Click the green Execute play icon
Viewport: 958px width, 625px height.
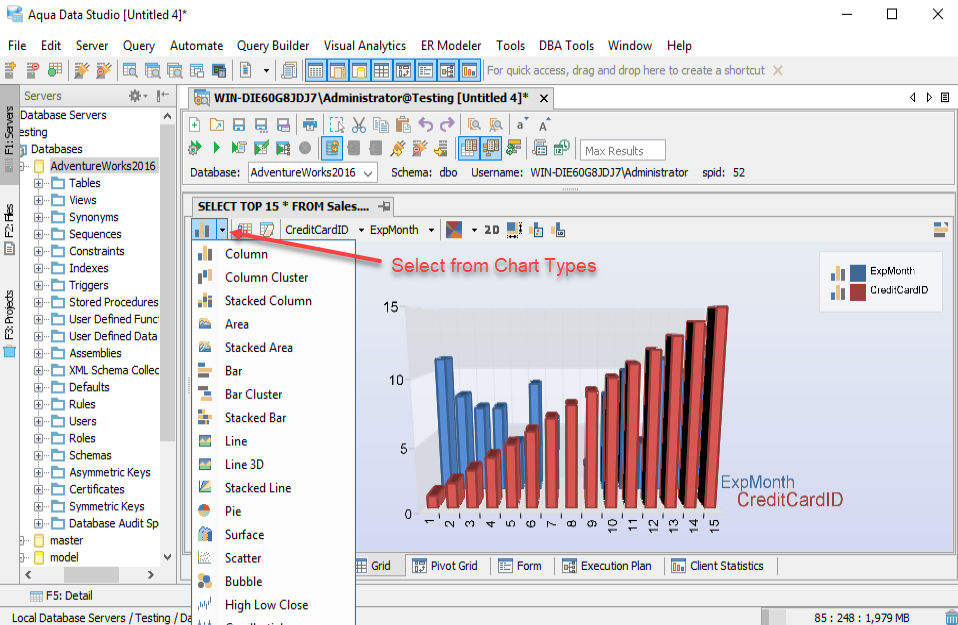tap(216, 147)
